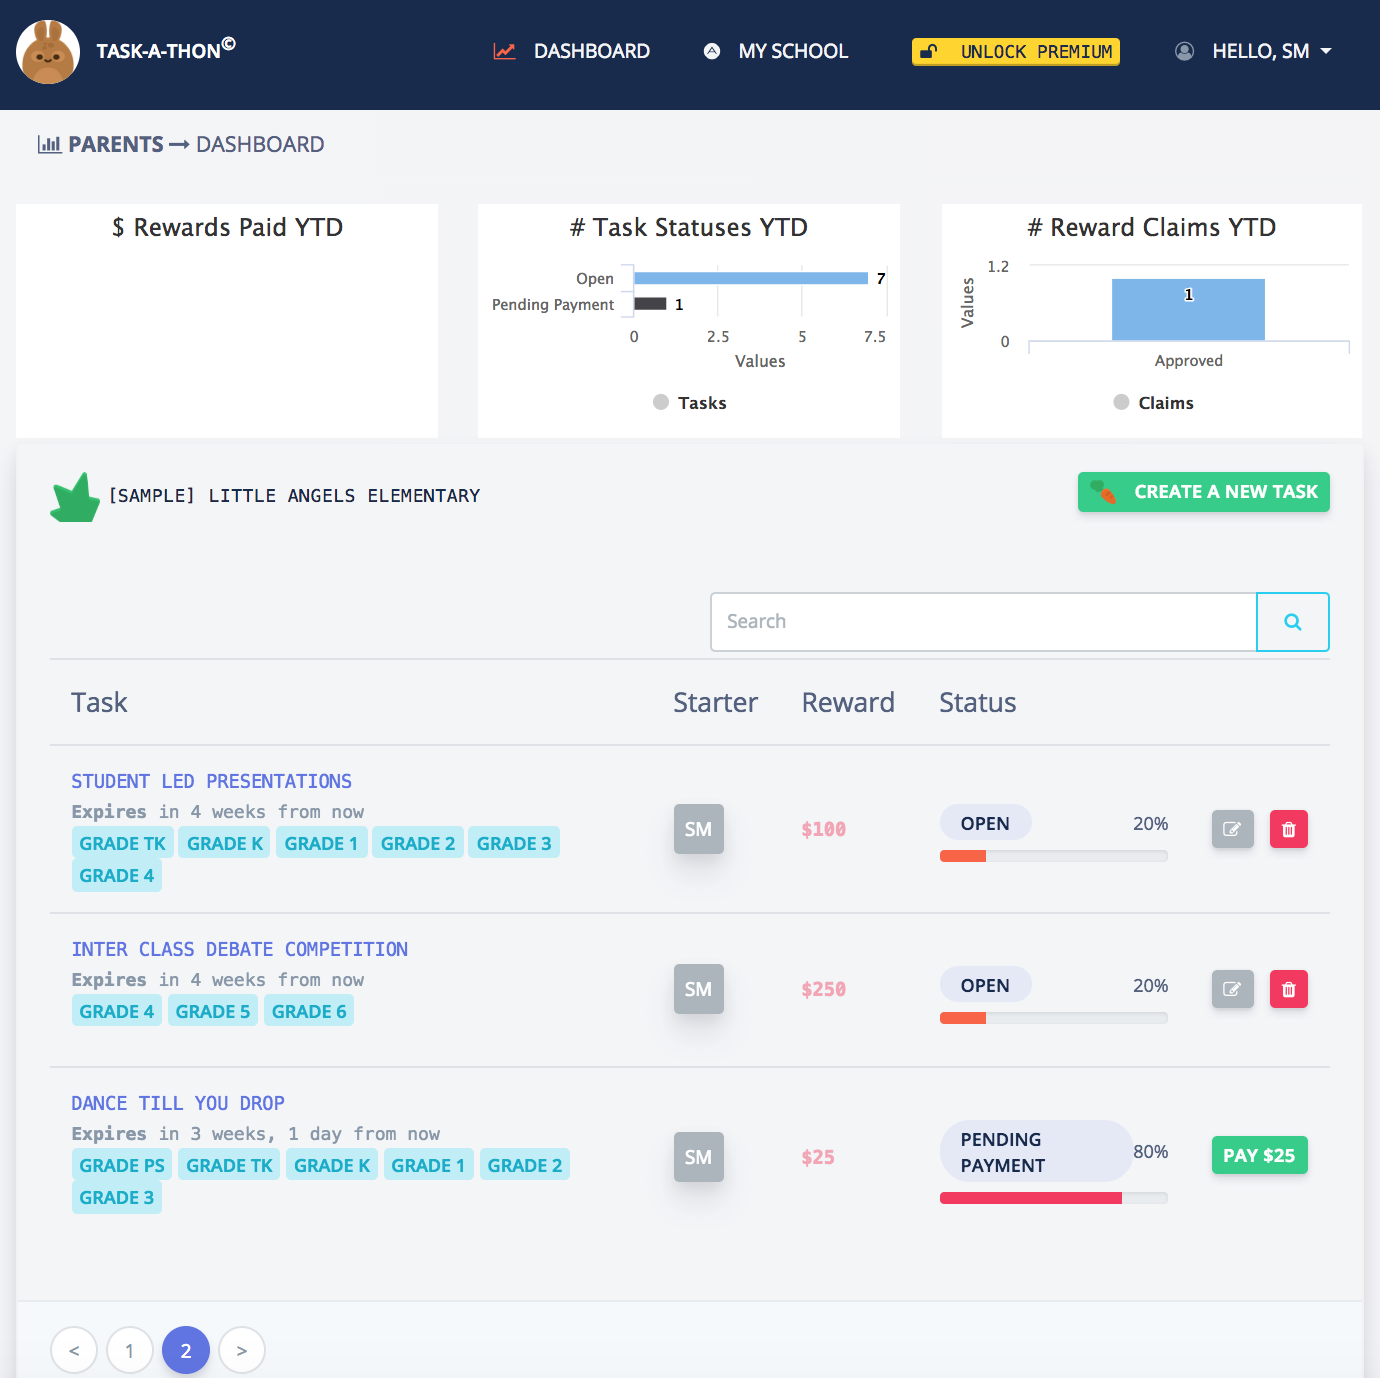Click OPEN status badge for Inter Class Debate

coord(986,985)
